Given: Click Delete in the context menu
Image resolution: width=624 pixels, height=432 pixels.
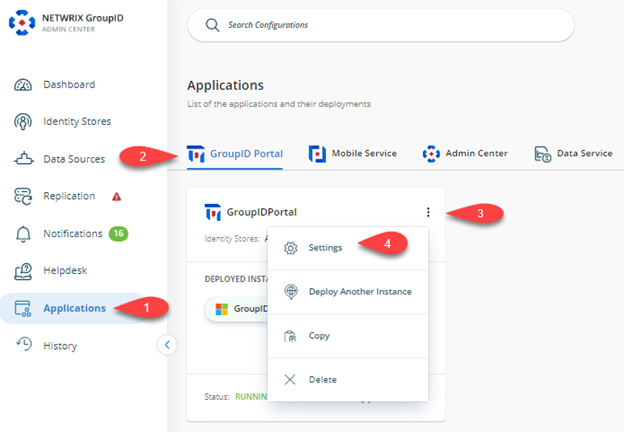Looking at the screenshot, I should 323,380.
